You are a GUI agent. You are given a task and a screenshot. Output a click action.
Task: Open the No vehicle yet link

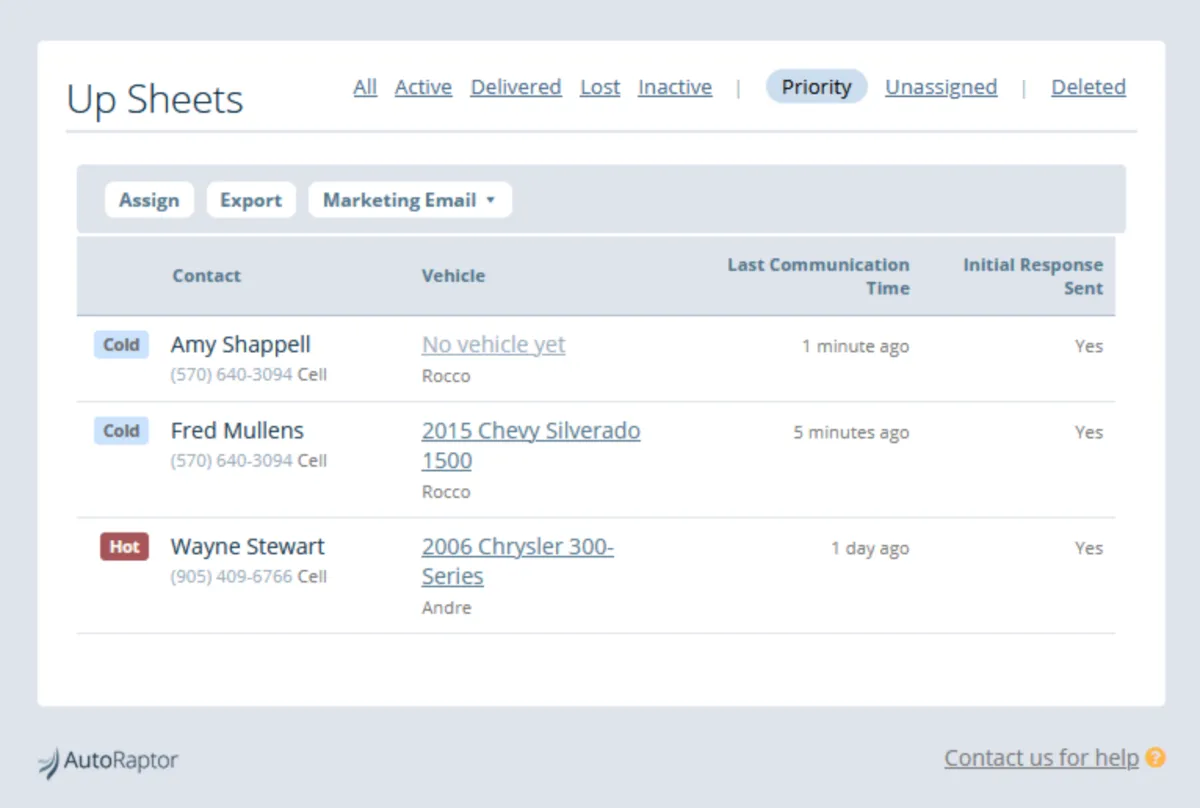pyautogui.click(x=493, y=345)
